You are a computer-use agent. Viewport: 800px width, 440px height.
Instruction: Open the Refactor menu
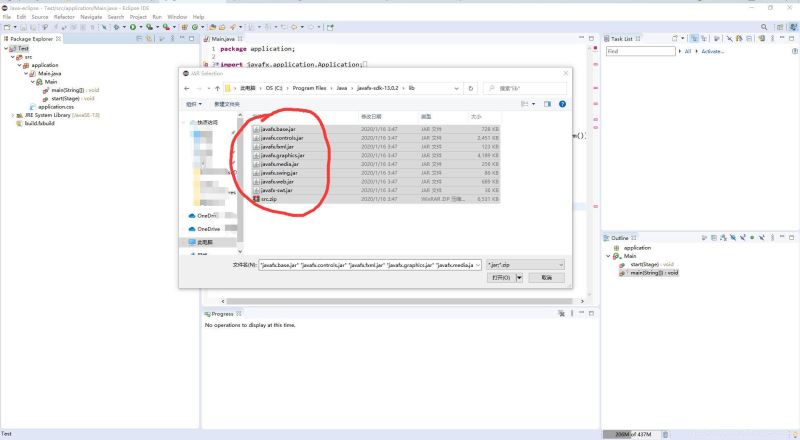coord(64,17)
